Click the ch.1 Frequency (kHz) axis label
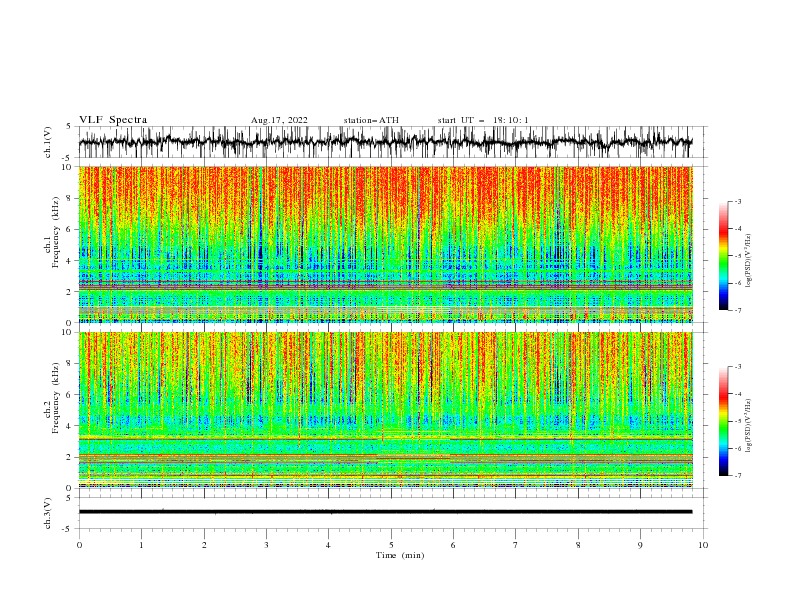Viewport: 792px width, 612px height. (52, 230)
